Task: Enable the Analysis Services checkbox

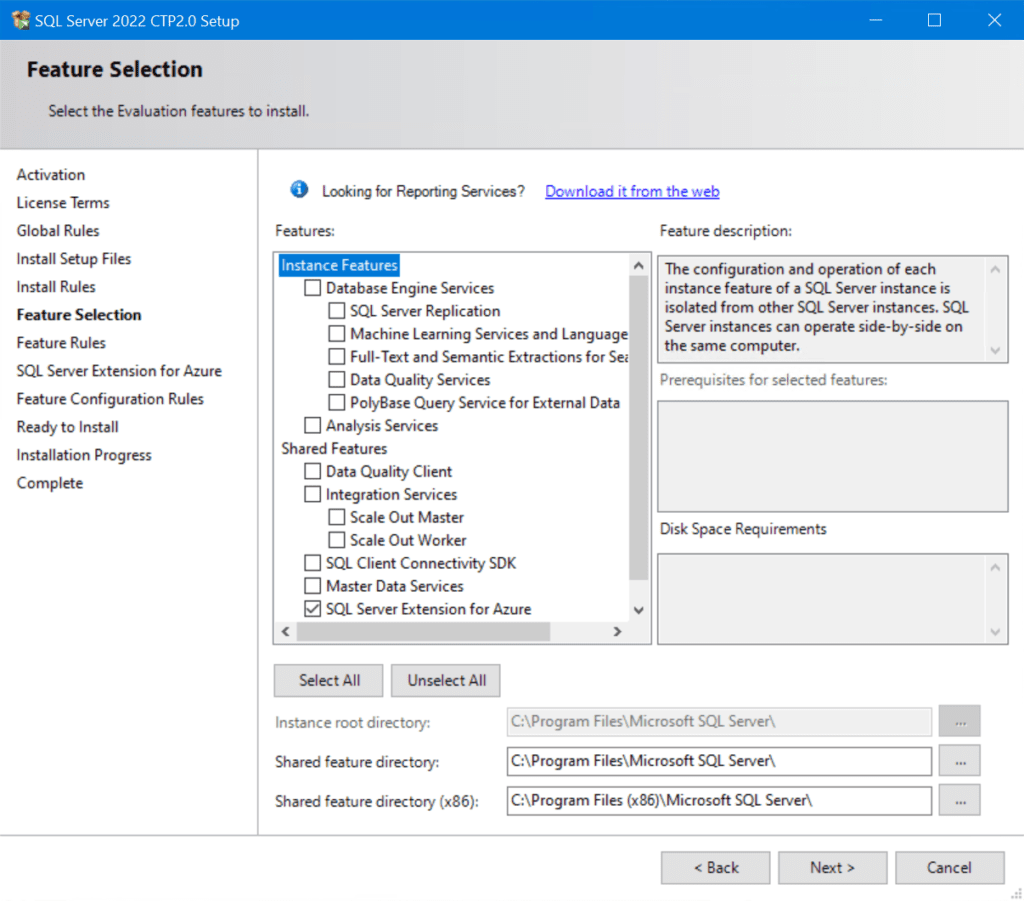Action: 312,425
